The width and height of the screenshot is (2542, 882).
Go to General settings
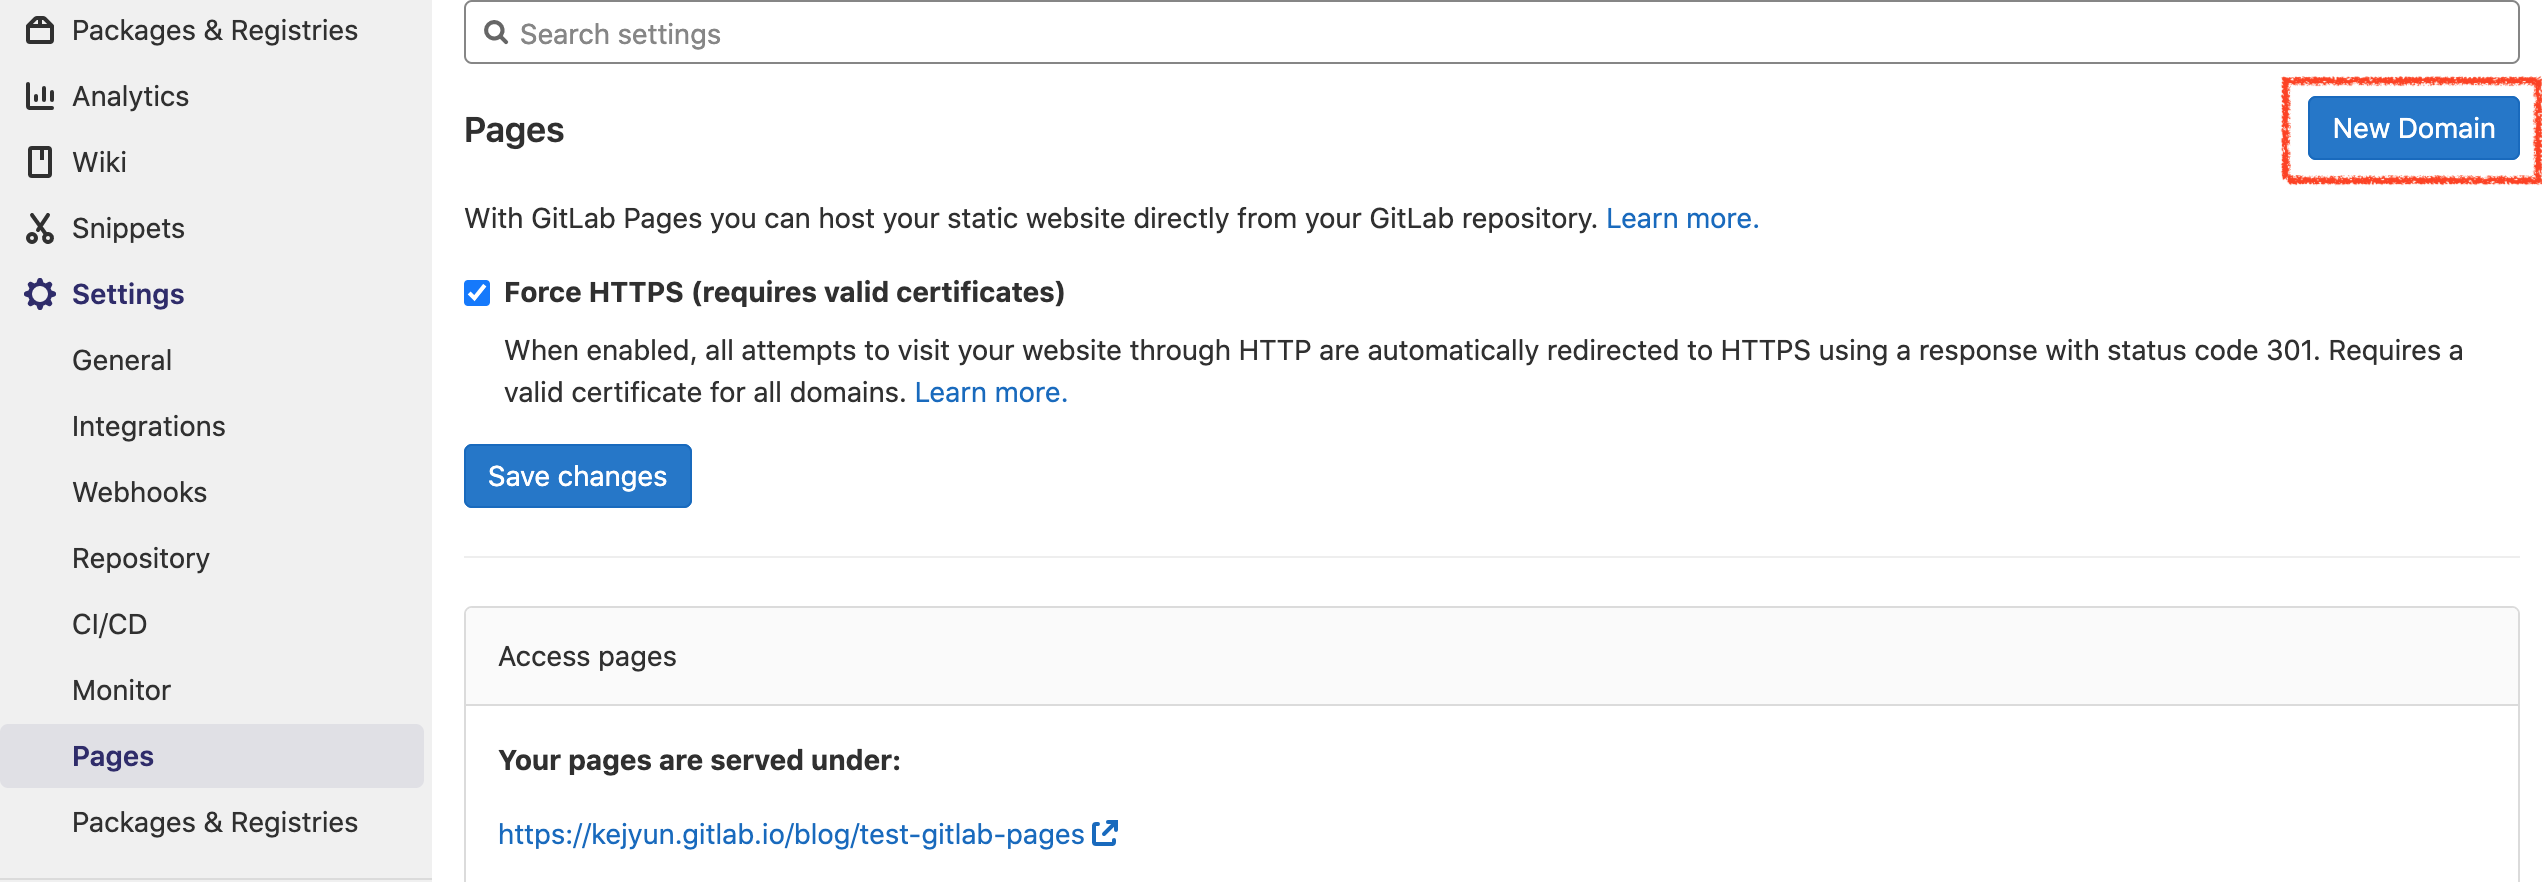(122, 360)
